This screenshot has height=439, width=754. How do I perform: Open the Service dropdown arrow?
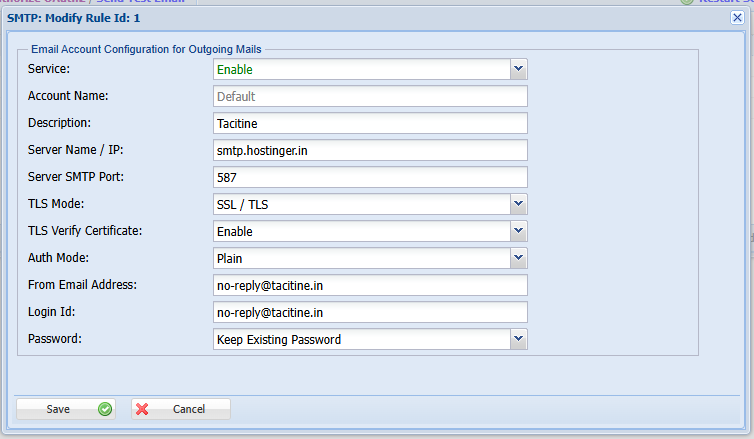[518, 69]
